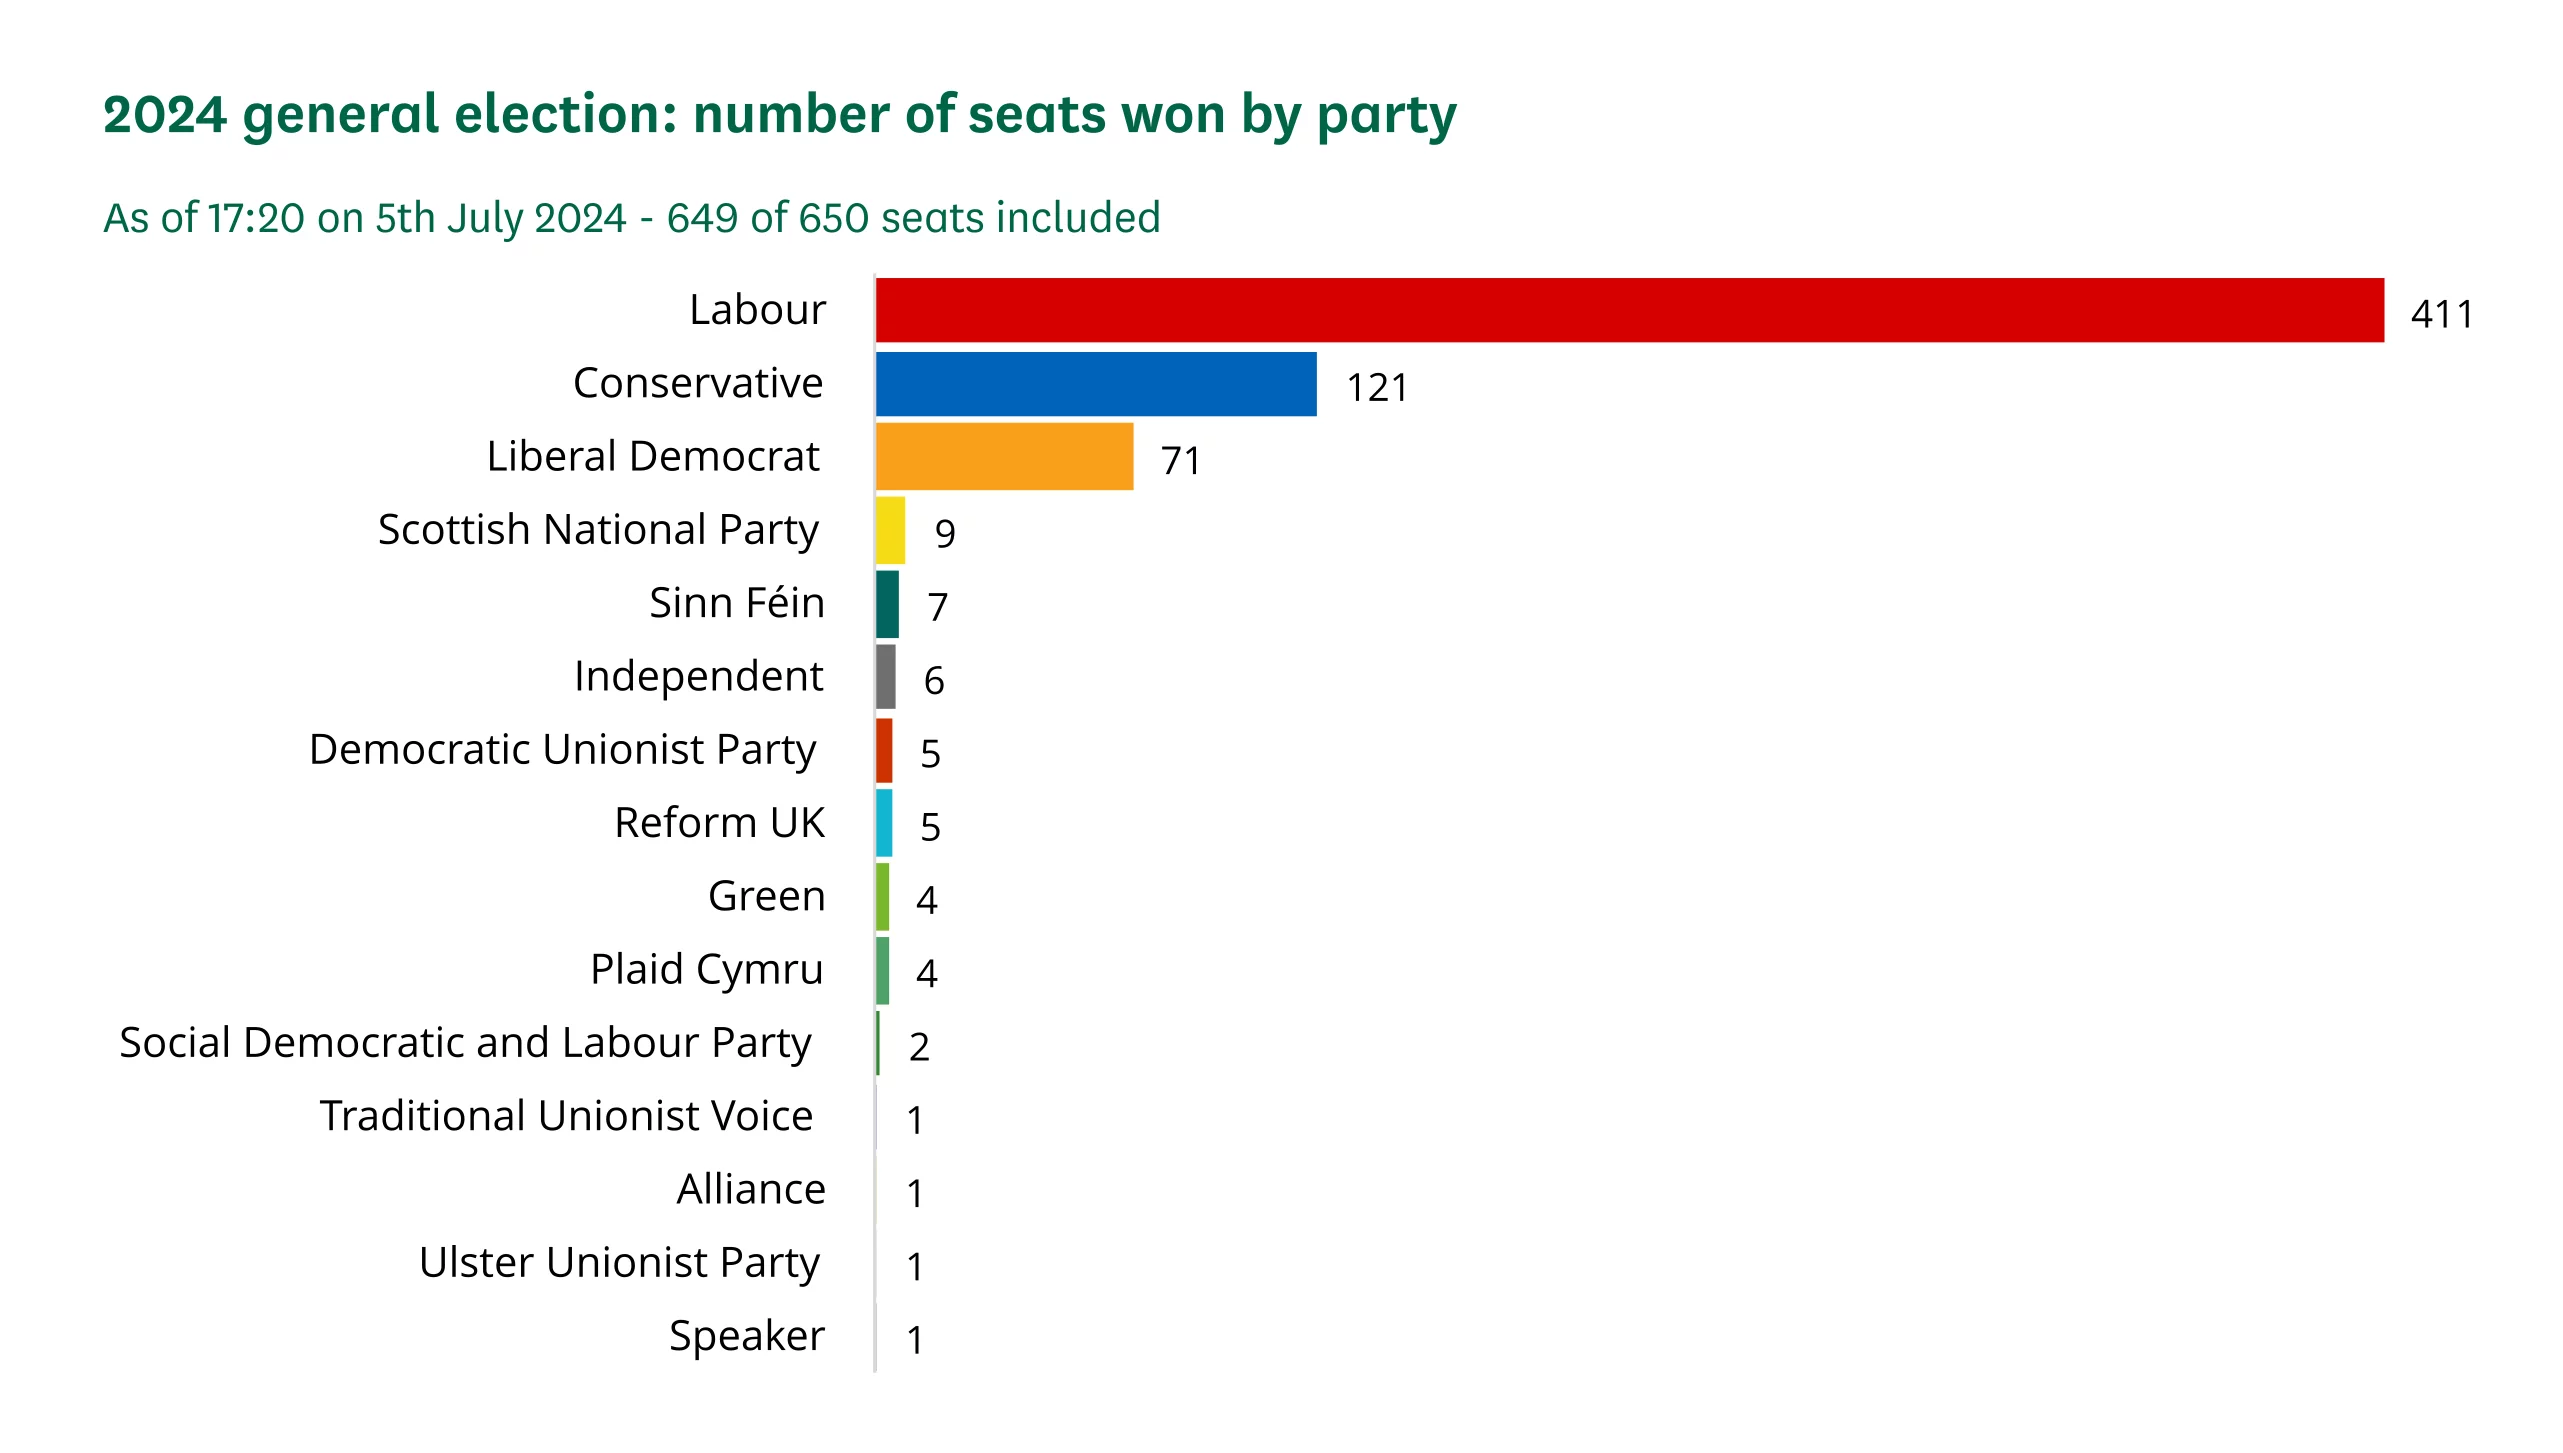Image resolution: width=2563 pixels, height=1453 pixels.
Task: Select the cyan Reform UK bar
Action: pyautogui.click(x=884, y=823)
